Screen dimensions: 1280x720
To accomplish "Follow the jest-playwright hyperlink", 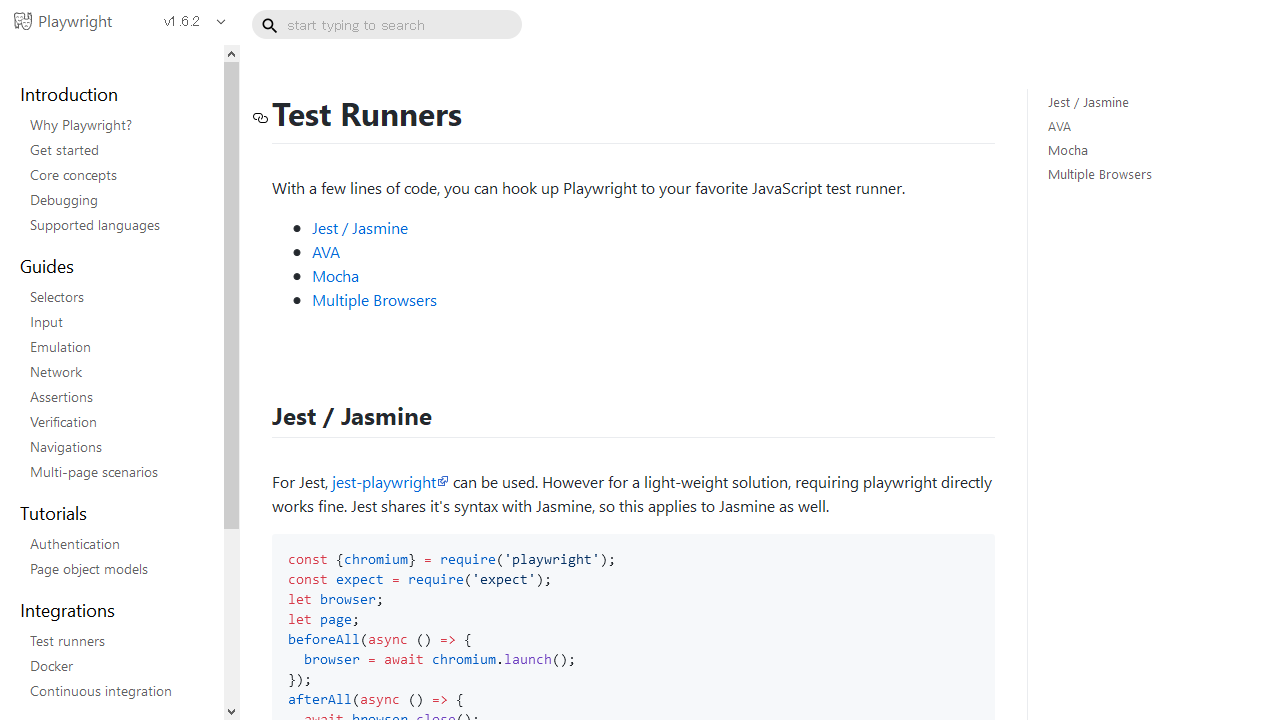I will 385,482.
